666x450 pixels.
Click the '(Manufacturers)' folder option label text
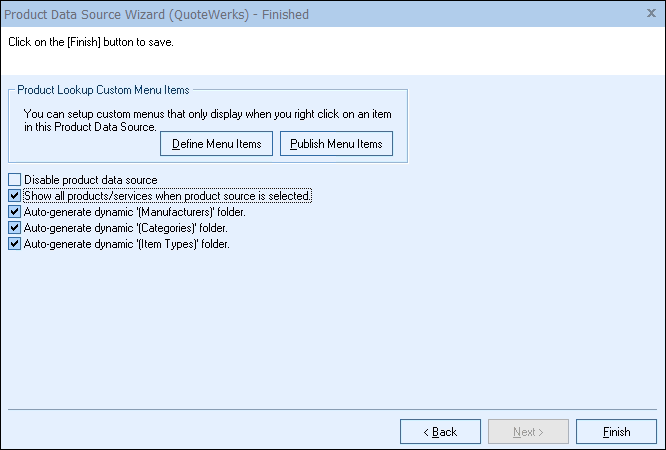tap(135, 212)
